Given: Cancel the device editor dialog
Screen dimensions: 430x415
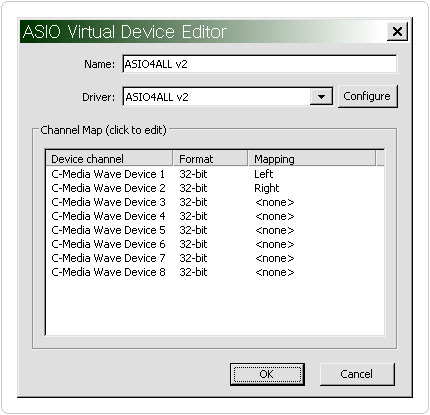Looking at the screenshot, I should pyautogui.click(x=357, y=374).
